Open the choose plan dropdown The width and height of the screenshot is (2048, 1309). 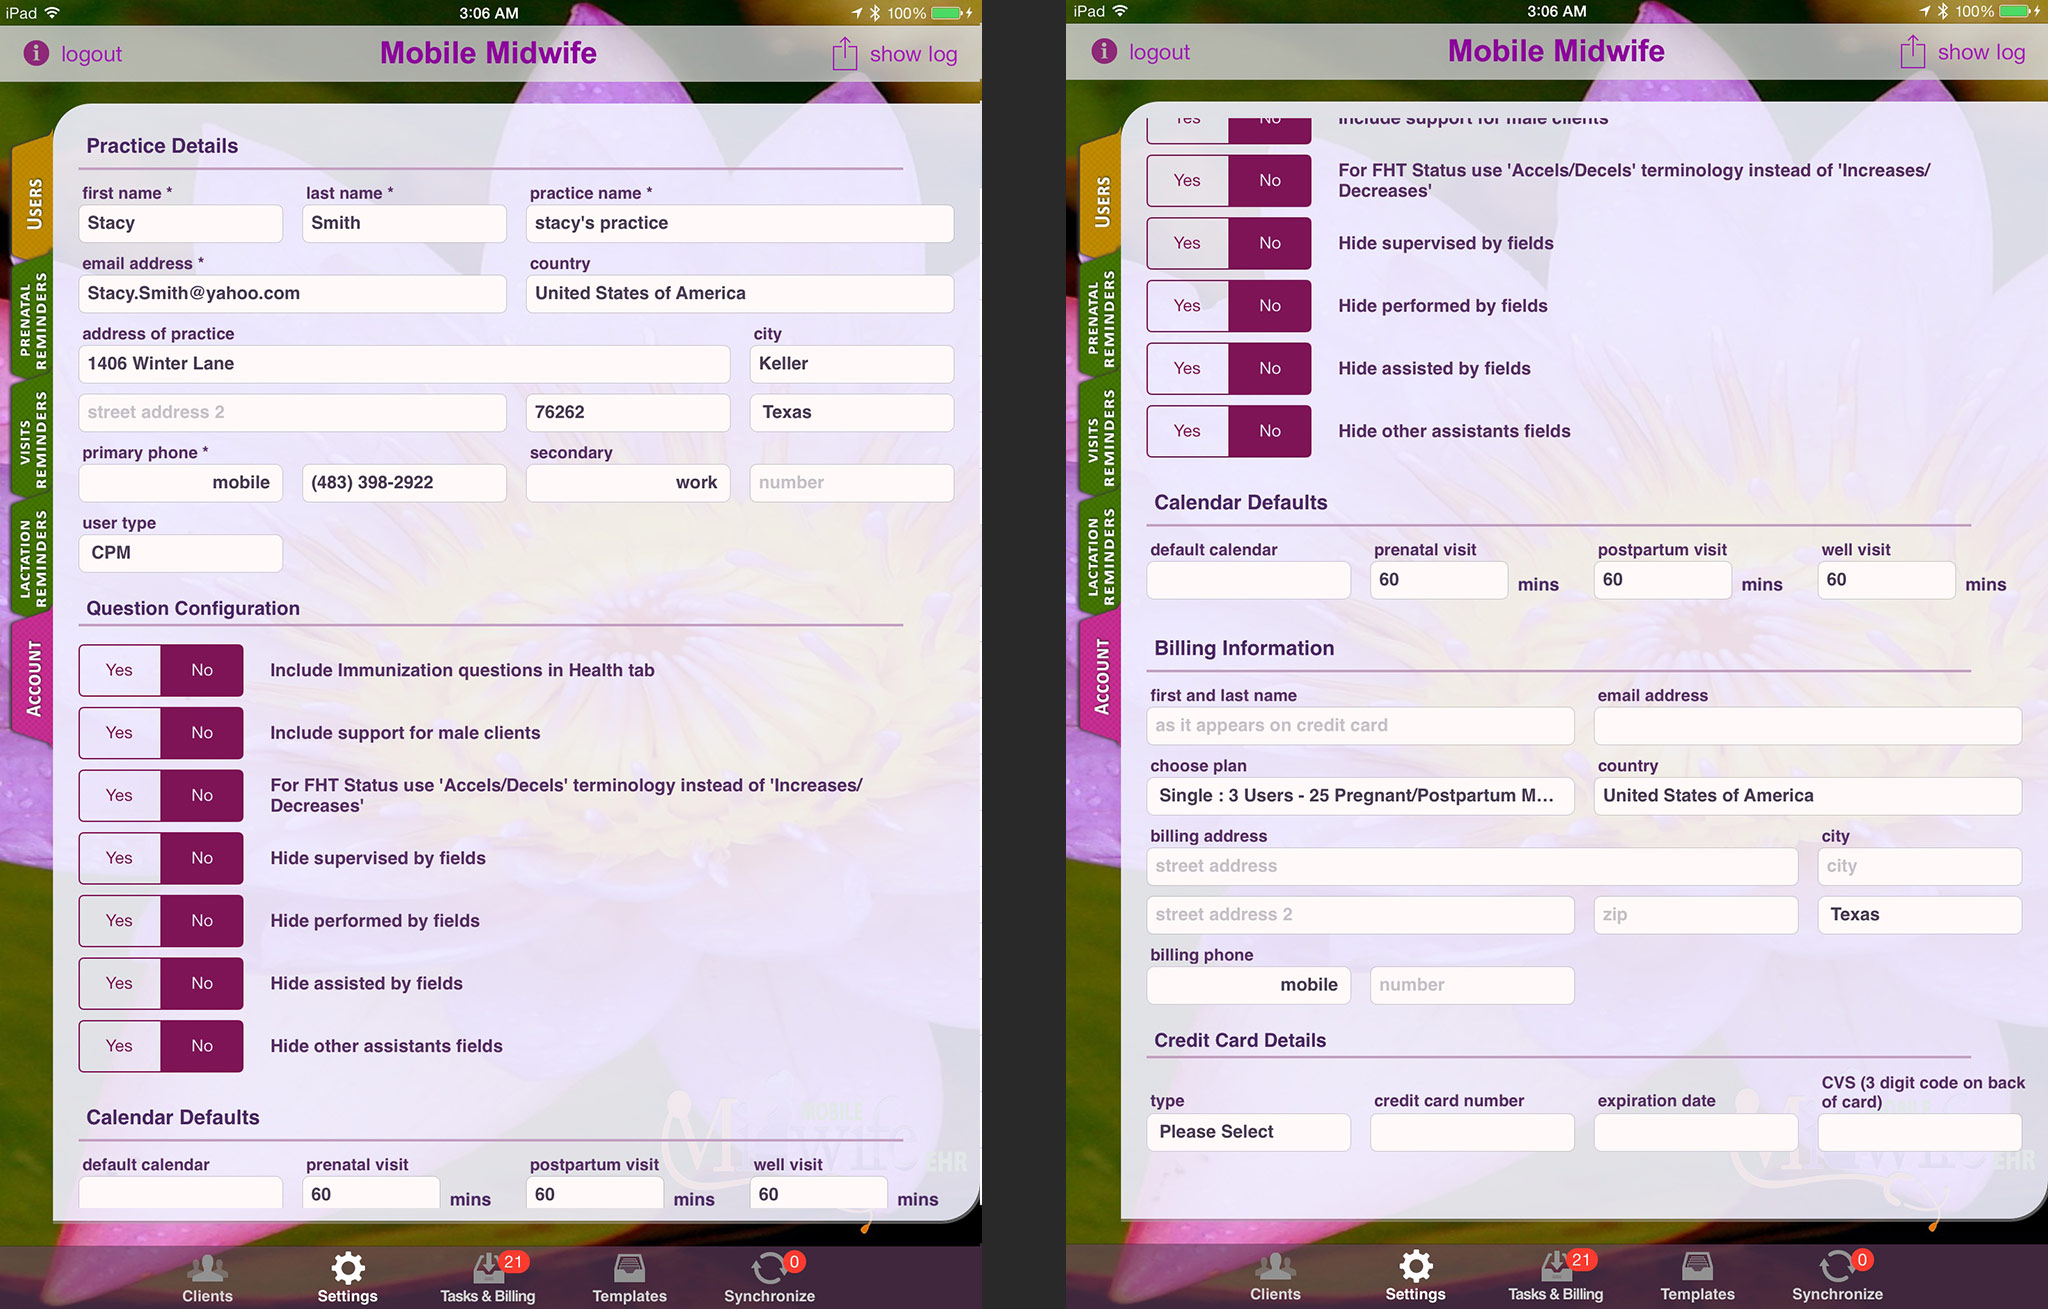(x=1359, y=796)
